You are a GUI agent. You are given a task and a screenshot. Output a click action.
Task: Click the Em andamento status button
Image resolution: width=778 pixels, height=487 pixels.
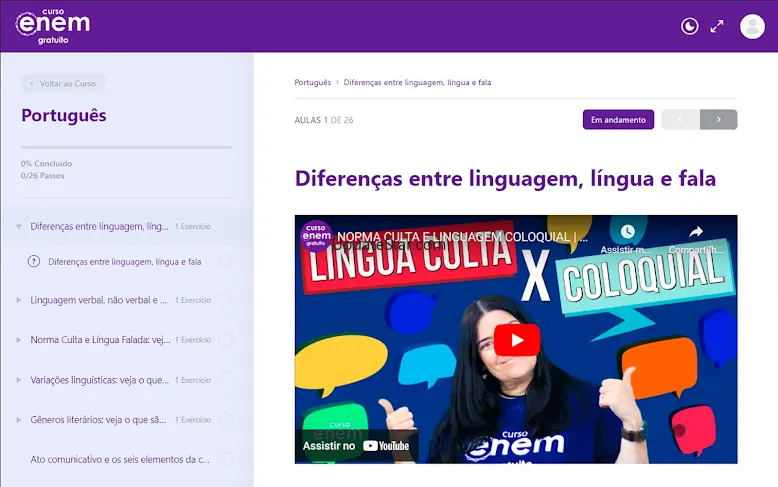click(x=618, y=120)
